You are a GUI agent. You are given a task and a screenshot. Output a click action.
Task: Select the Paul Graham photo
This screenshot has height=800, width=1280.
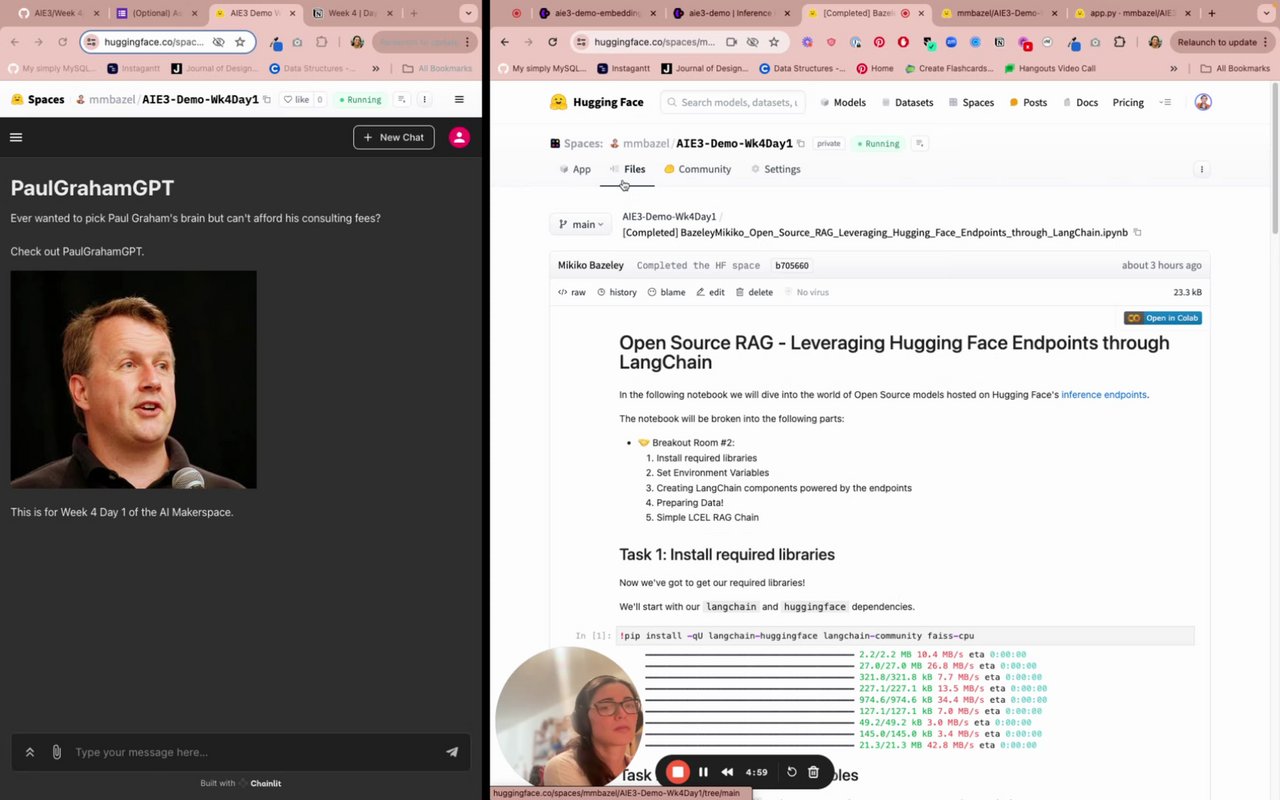(133, 380)
